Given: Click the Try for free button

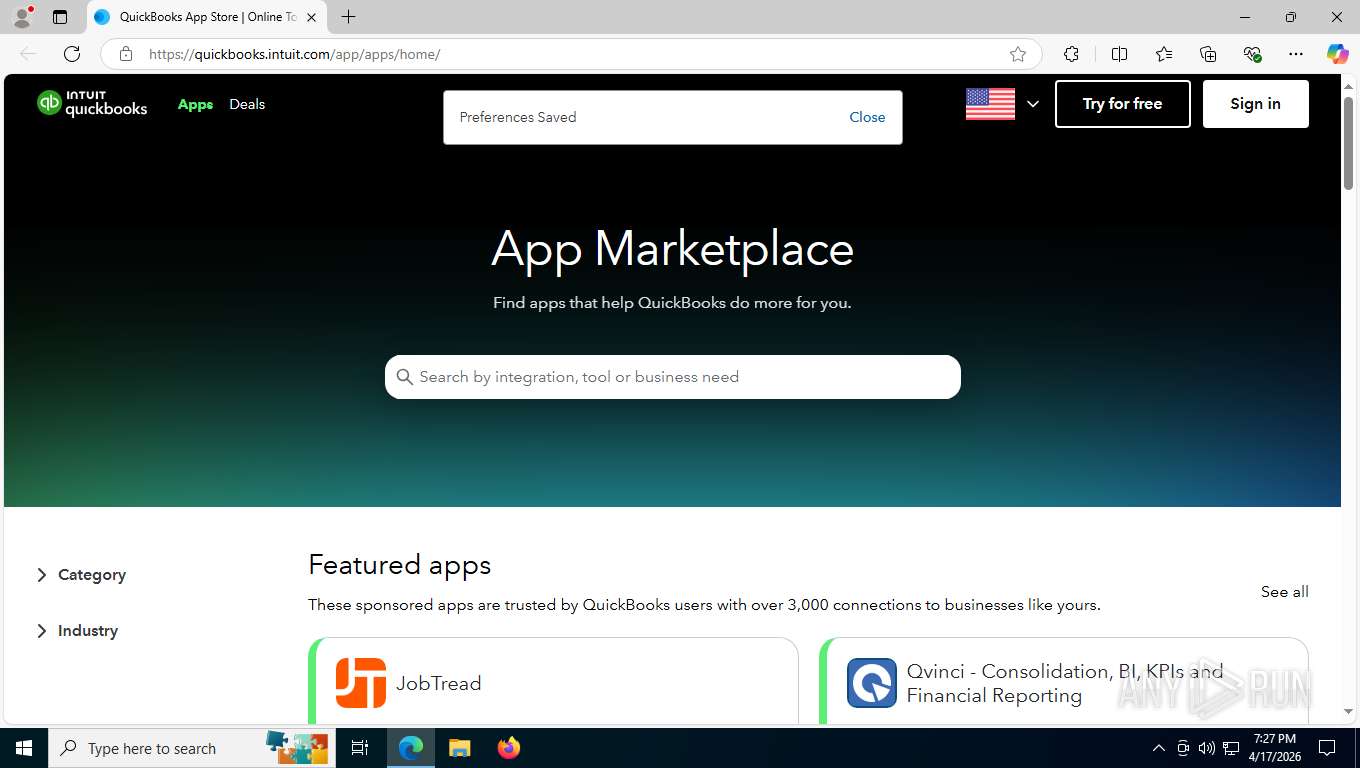Looking at the screenshot, I should [1122, 104].
